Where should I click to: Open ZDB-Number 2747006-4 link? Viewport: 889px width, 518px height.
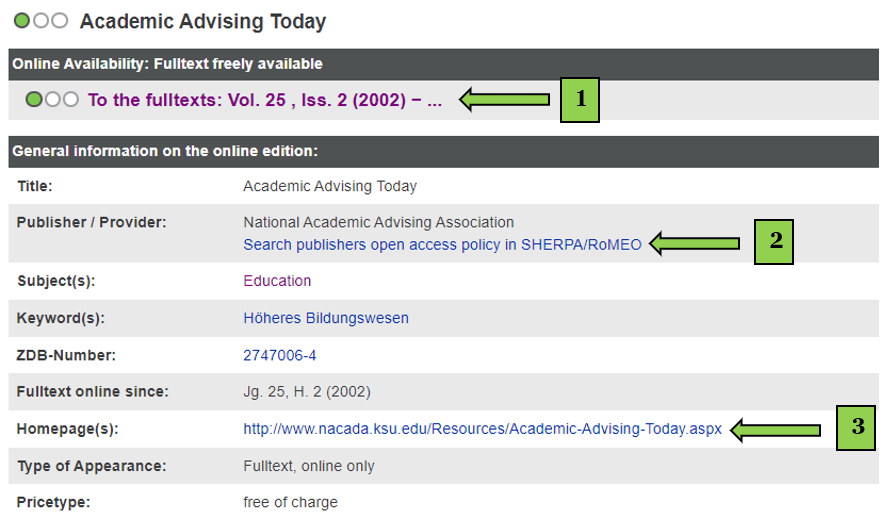point(280,355)
